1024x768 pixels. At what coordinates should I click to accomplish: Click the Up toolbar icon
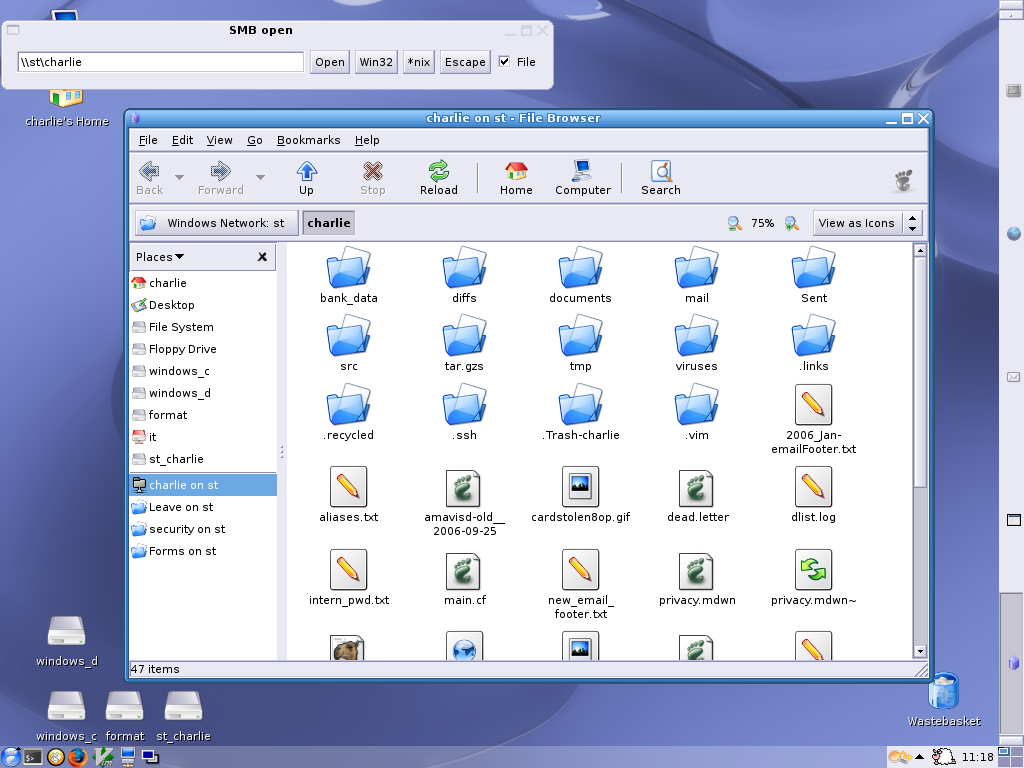[306, 177]
